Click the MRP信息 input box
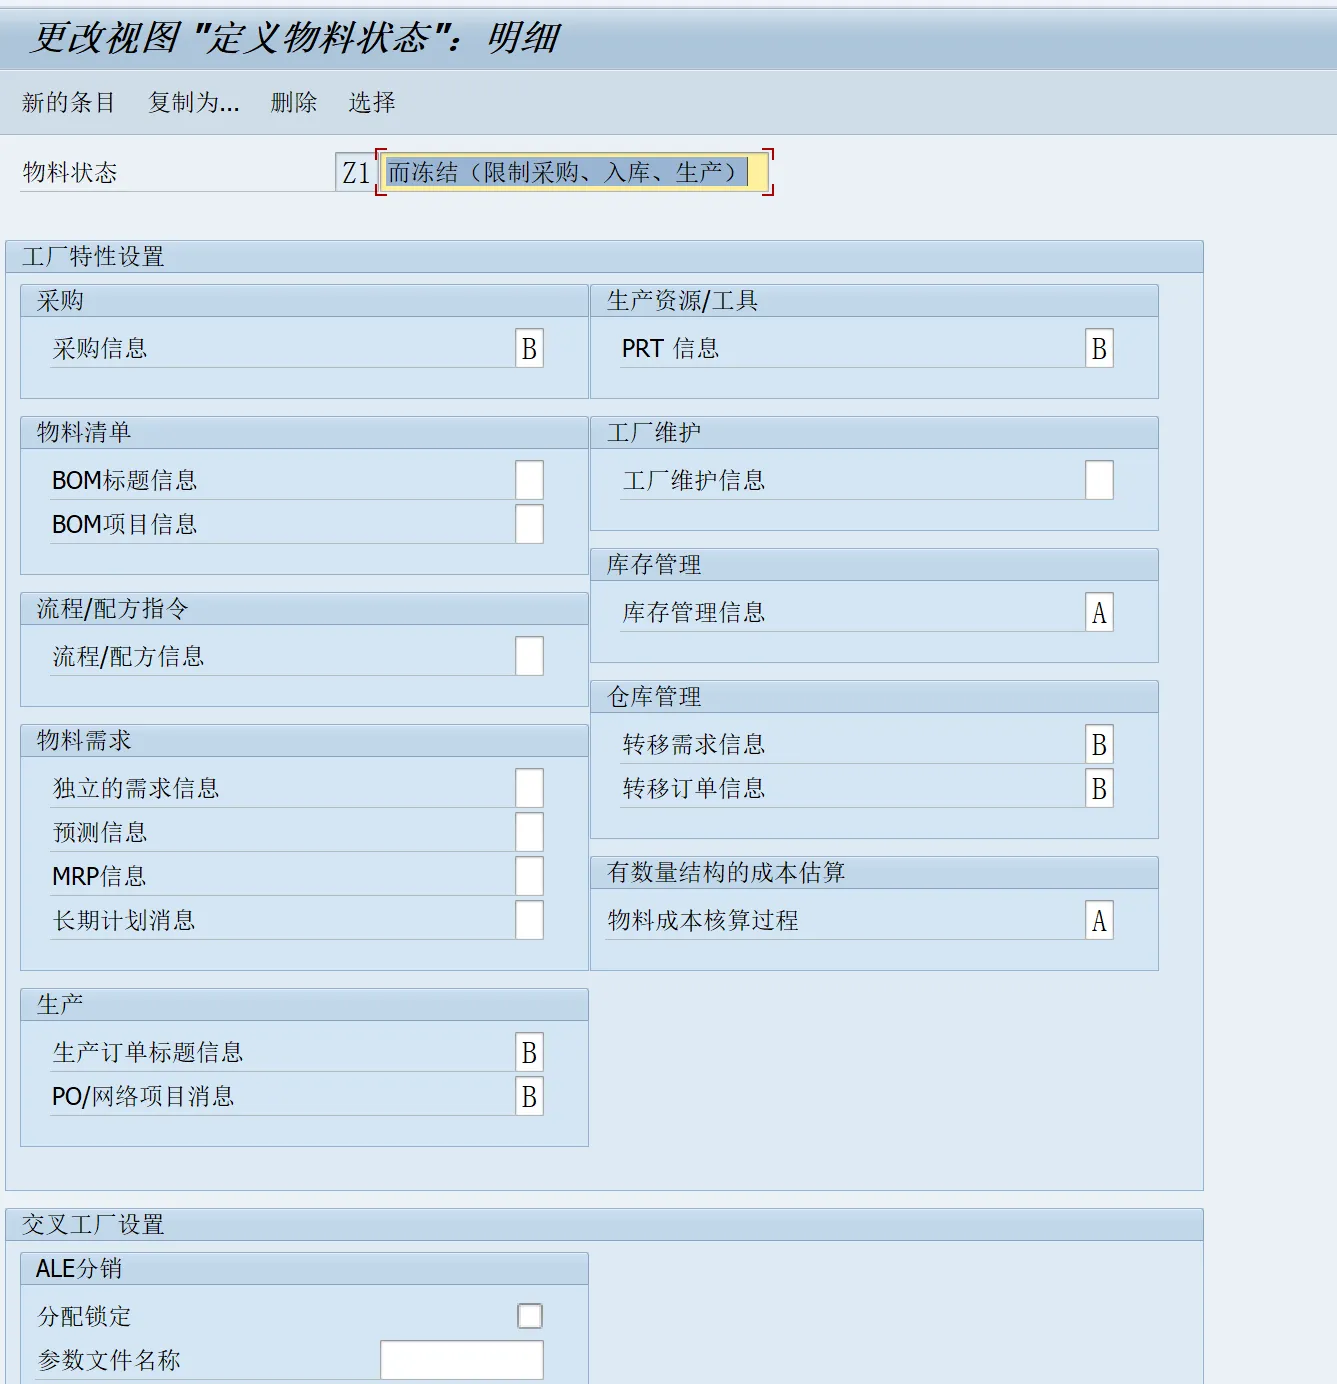 pyautogui.click(x=529, y=877)
